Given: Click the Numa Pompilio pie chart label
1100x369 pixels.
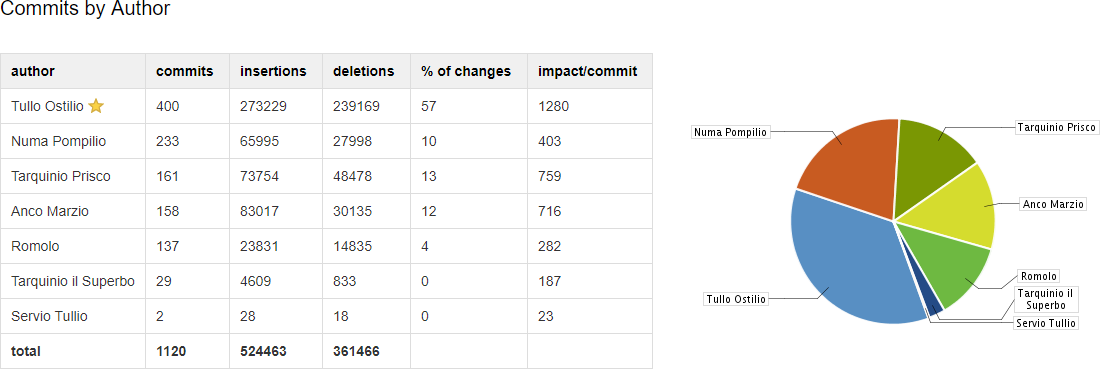Looking at the screenshot, I should pyautogui.click(x=731, y=132).
